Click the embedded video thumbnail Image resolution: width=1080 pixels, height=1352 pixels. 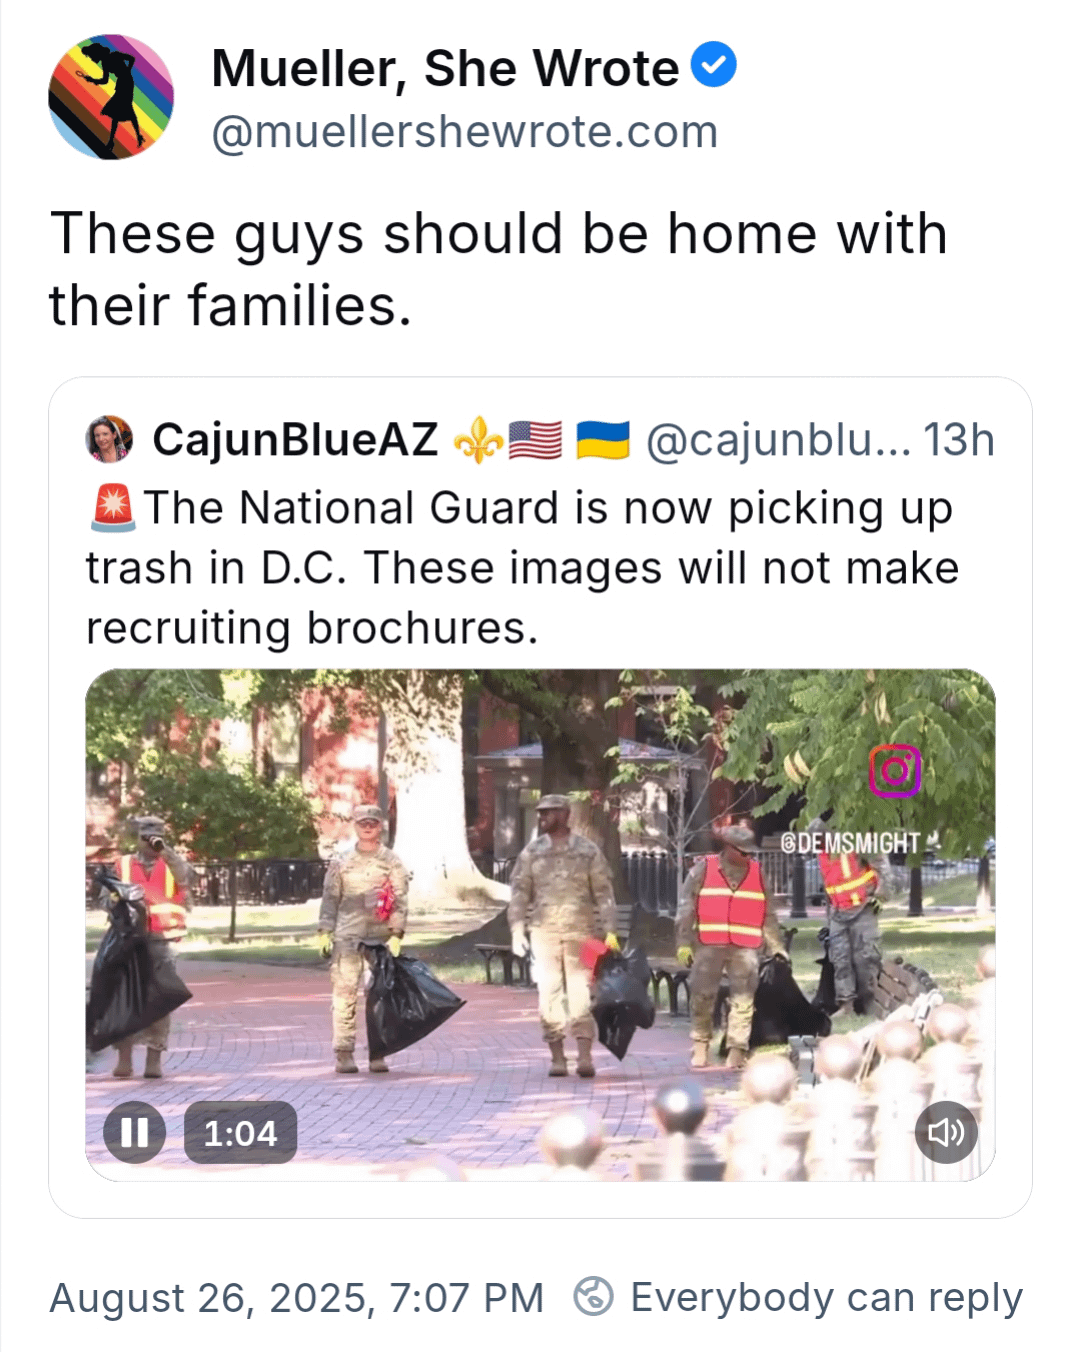[x=540, y=925]
